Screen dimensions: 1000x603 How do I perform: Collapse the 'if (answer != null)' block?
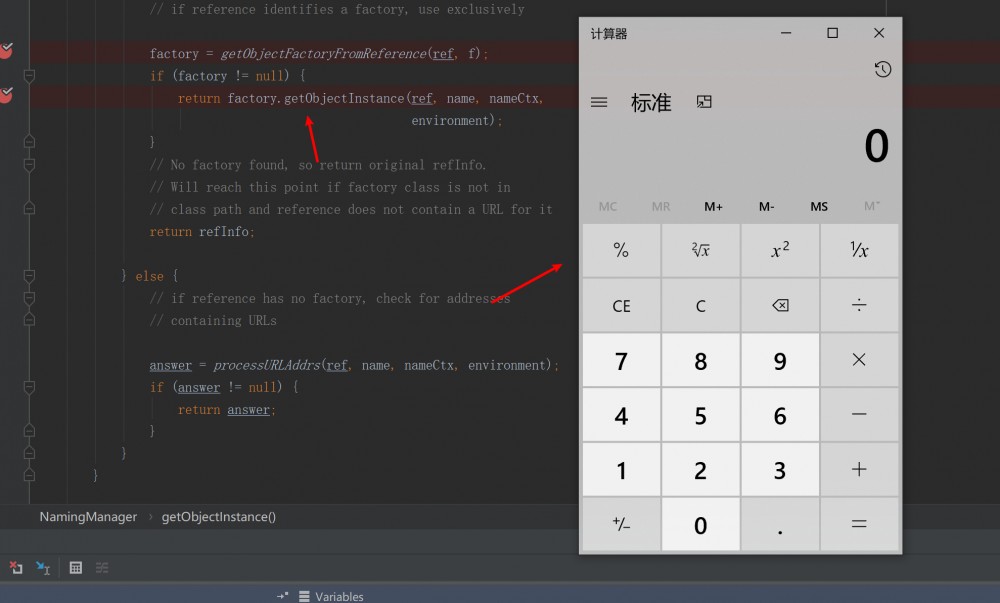coord(29,387)
